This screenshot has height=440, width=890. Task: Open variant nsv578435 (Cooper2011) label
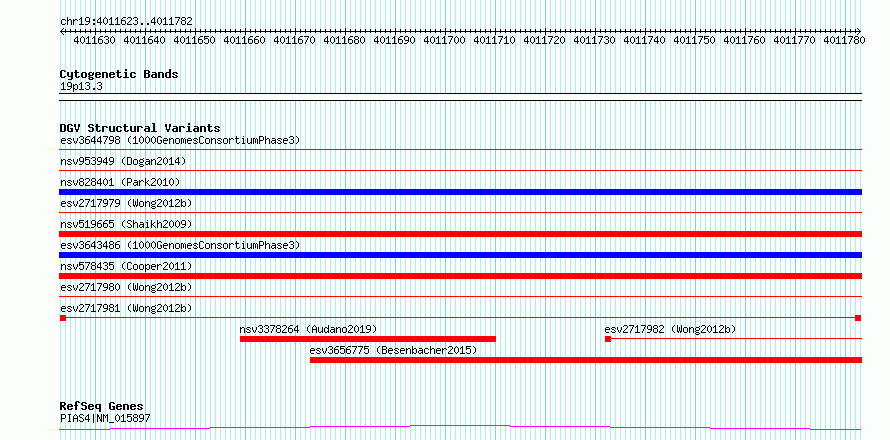(x=126, y=266)
